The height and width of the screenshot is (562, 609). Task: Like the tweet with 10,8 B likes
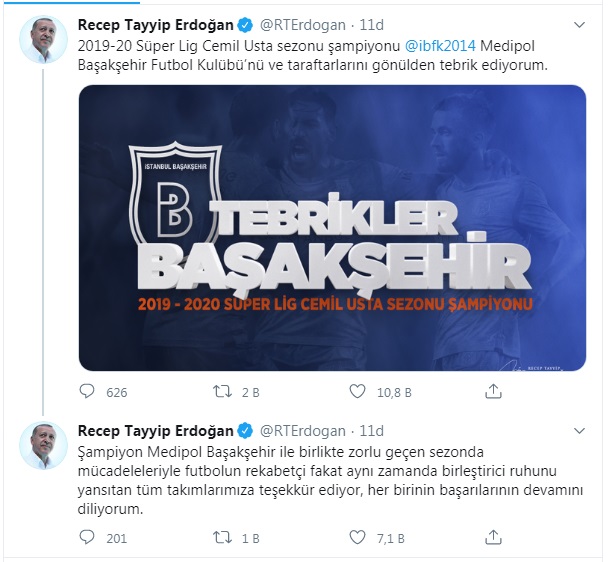[x=357, y=391]
